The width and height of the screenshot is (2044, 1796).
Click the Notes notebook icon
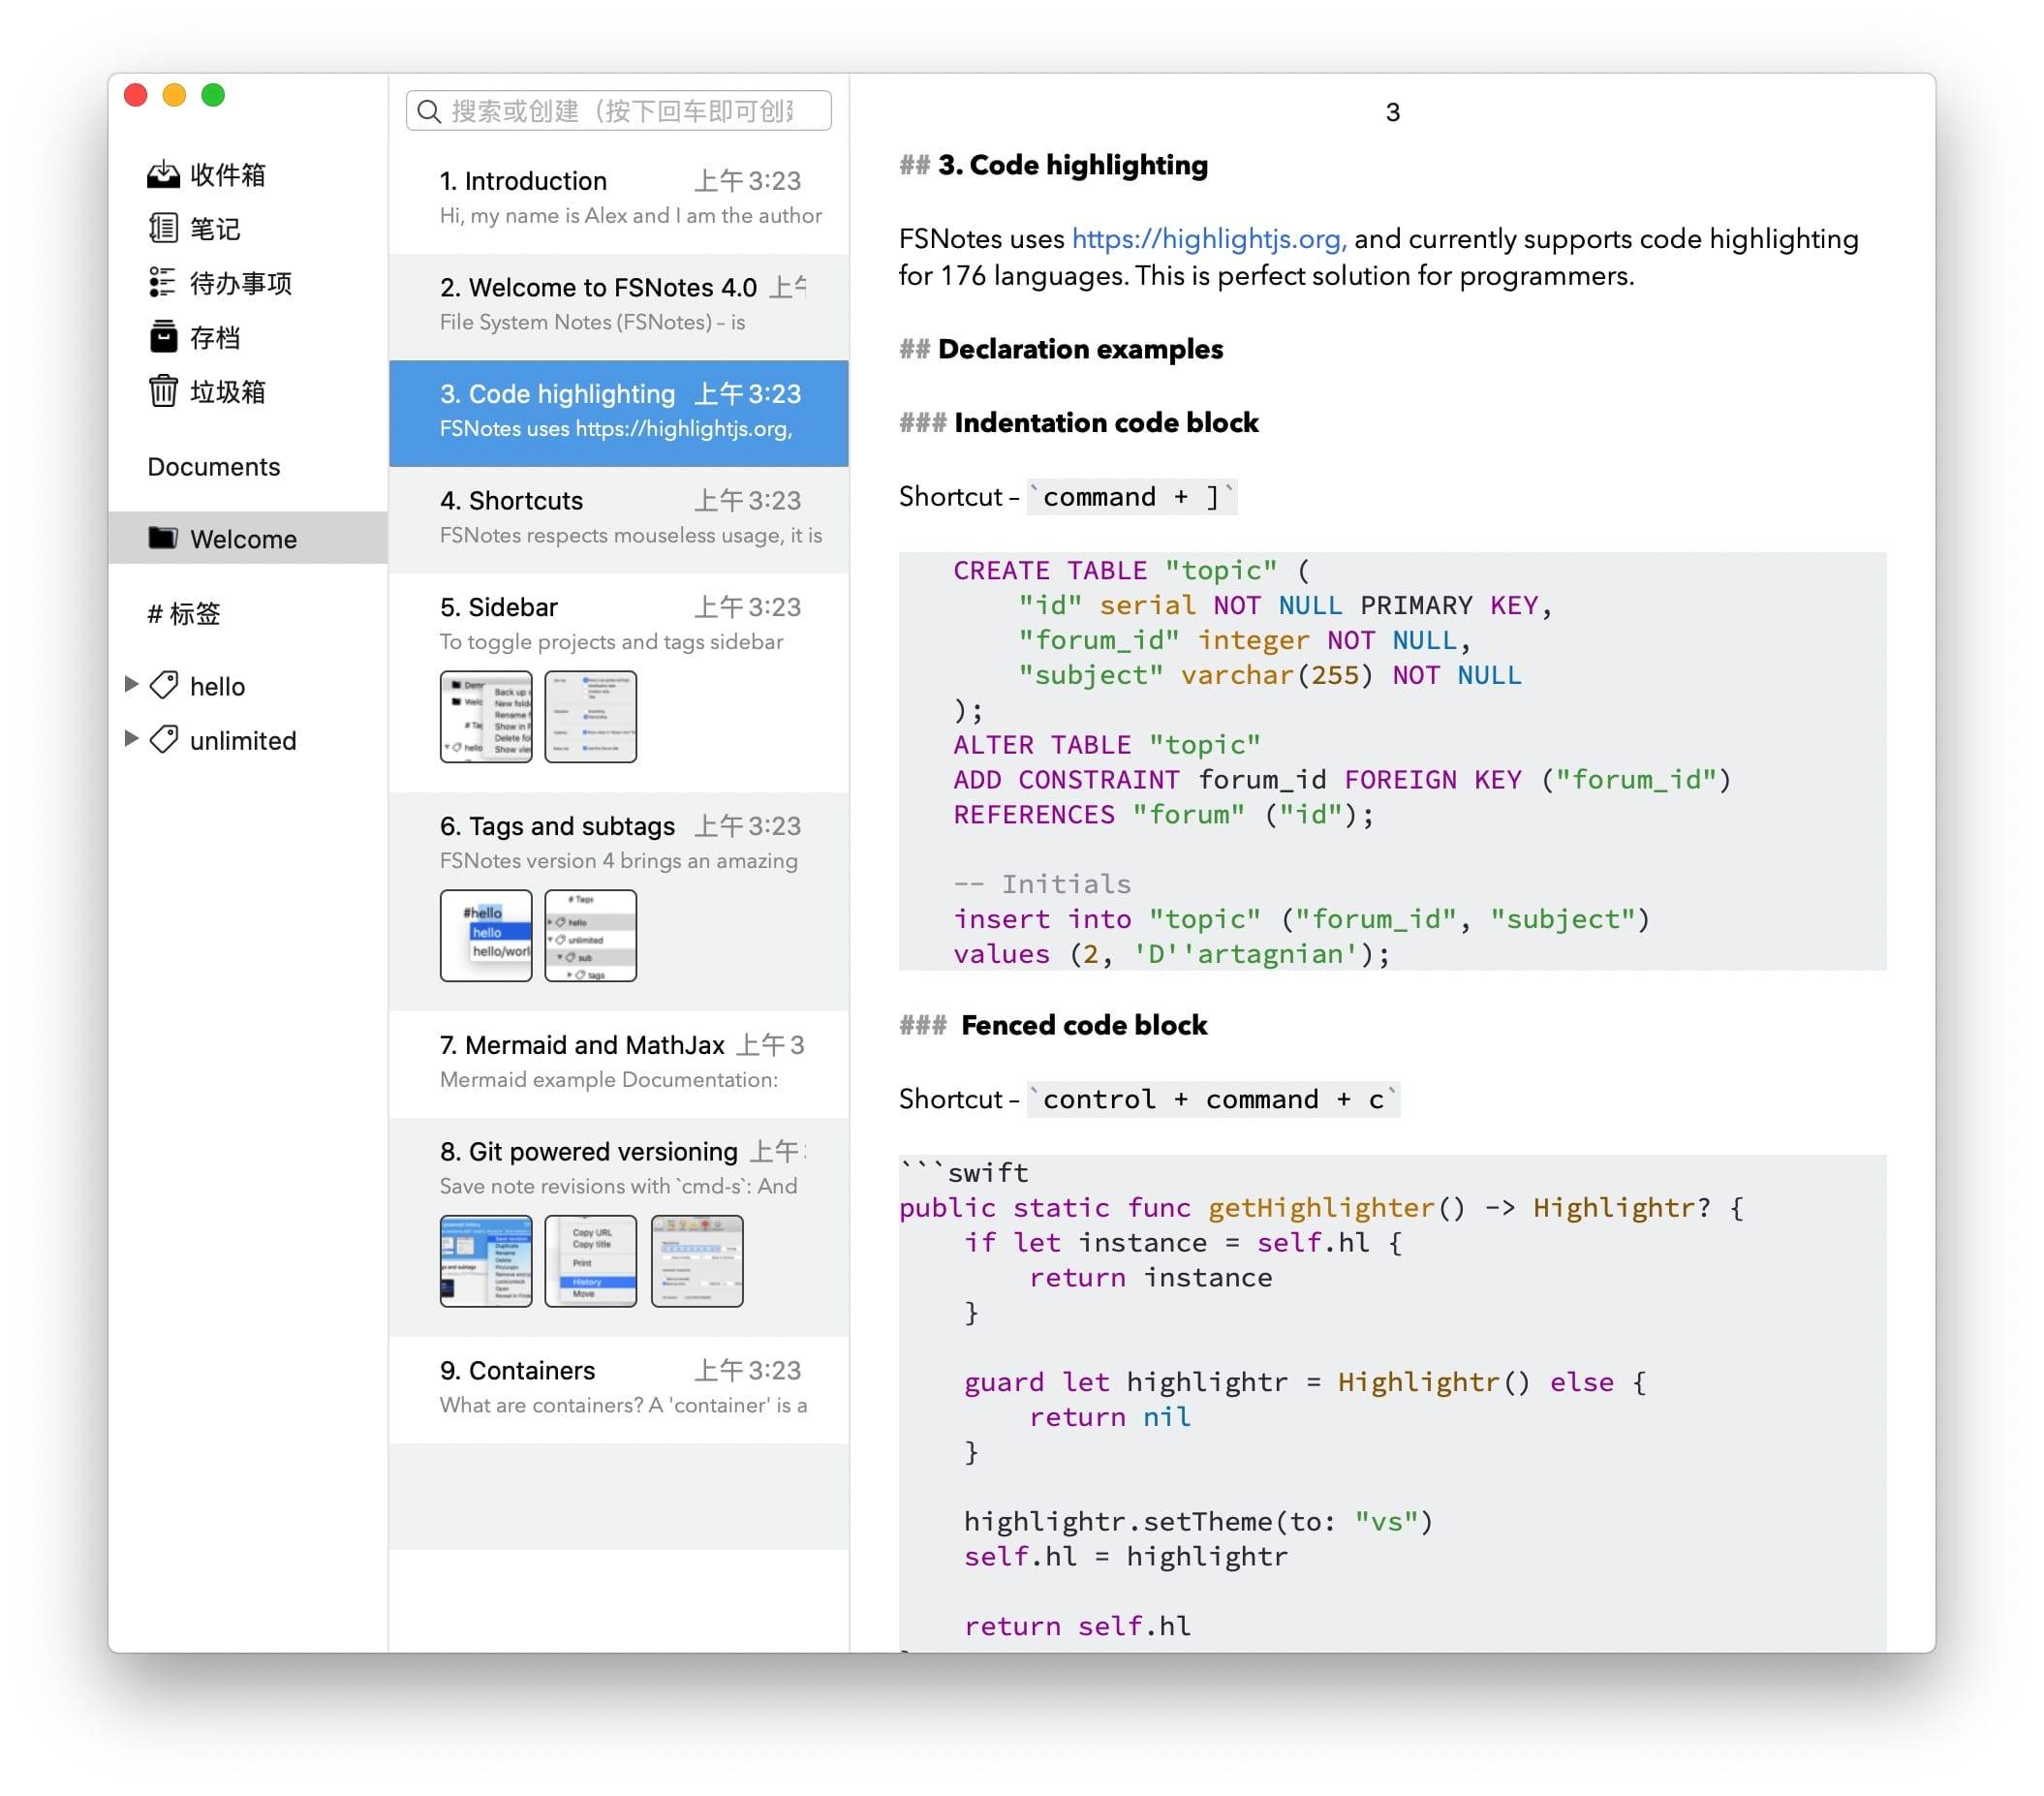coord(163,229)
